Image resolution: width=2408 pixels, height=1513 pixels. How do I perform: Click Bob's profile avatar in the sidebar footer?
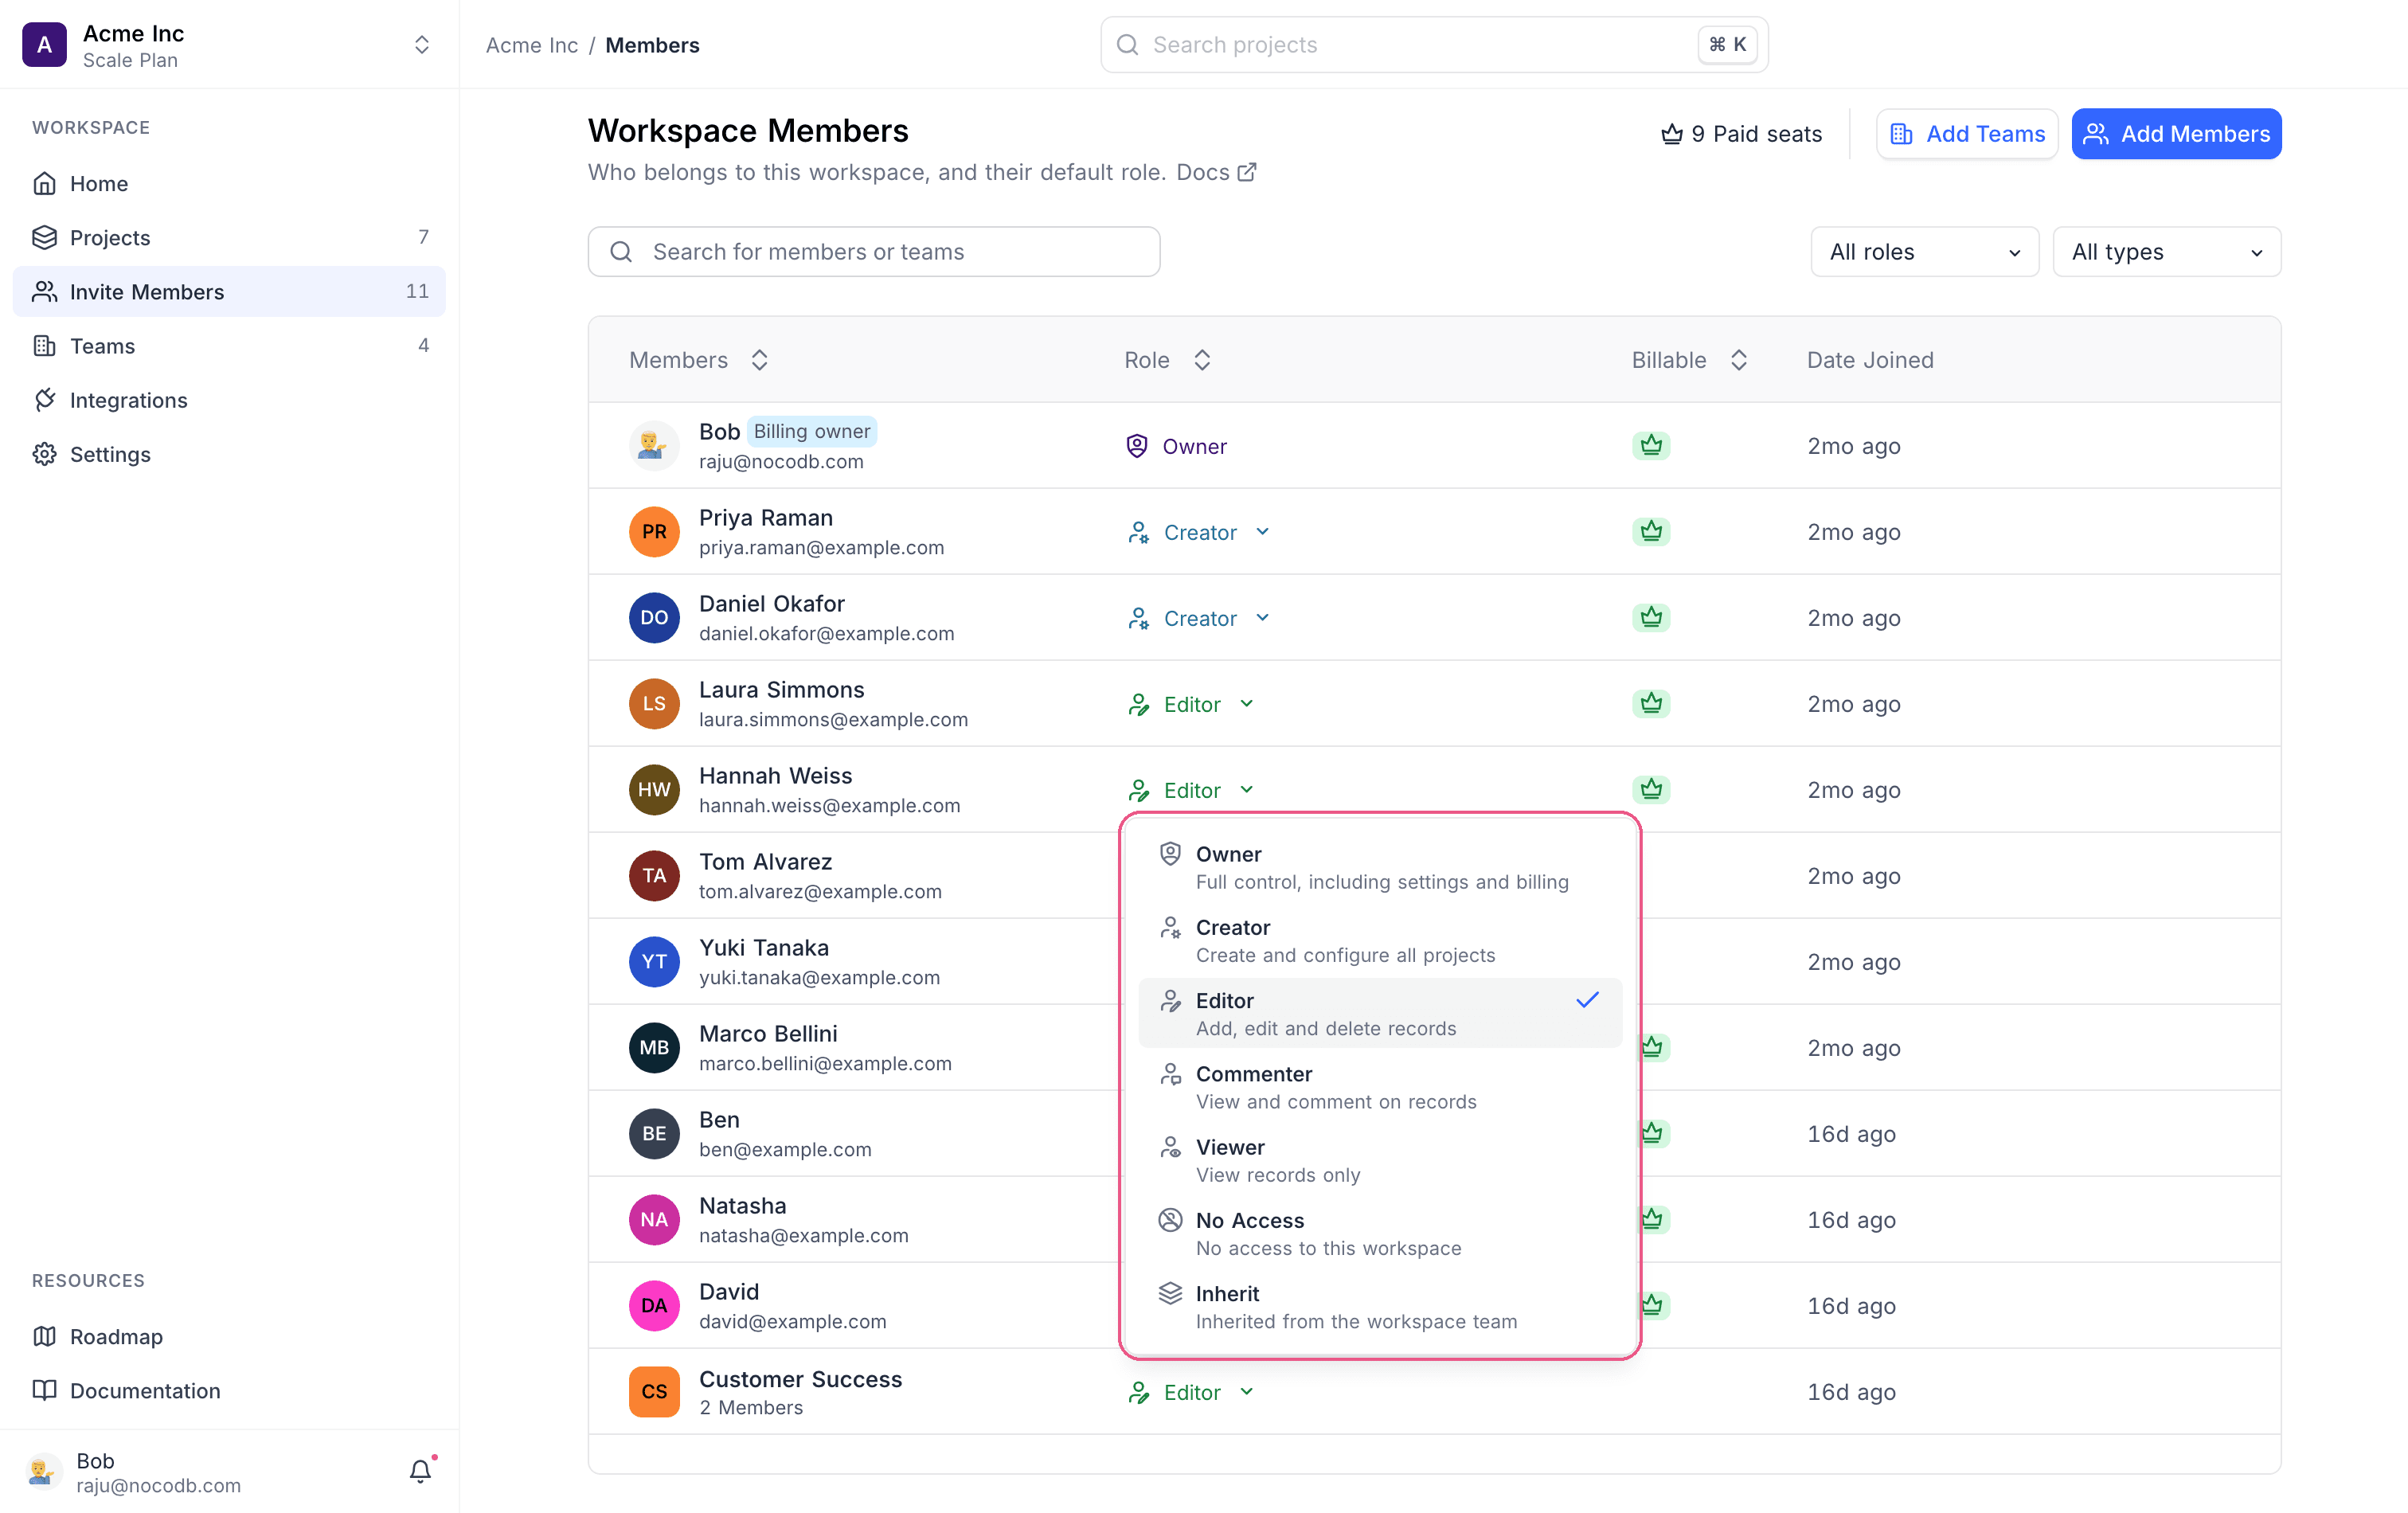[42, 1471]
